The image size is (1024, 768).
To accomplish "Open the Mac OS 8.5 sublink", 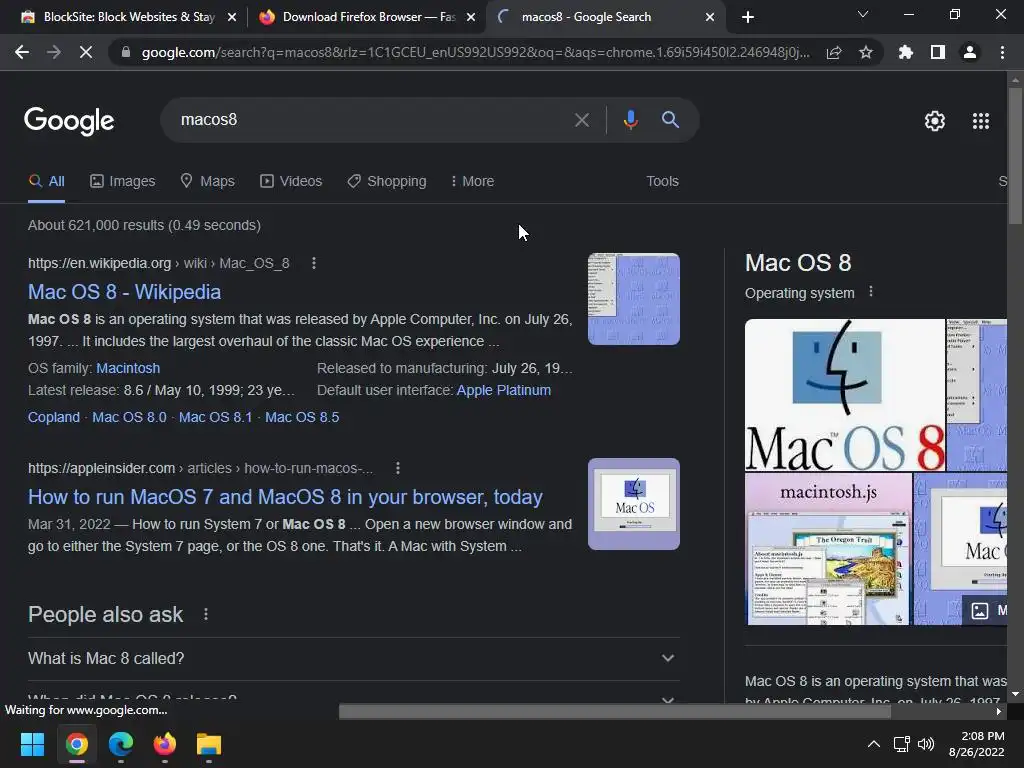I will click(x=302, y=417).
